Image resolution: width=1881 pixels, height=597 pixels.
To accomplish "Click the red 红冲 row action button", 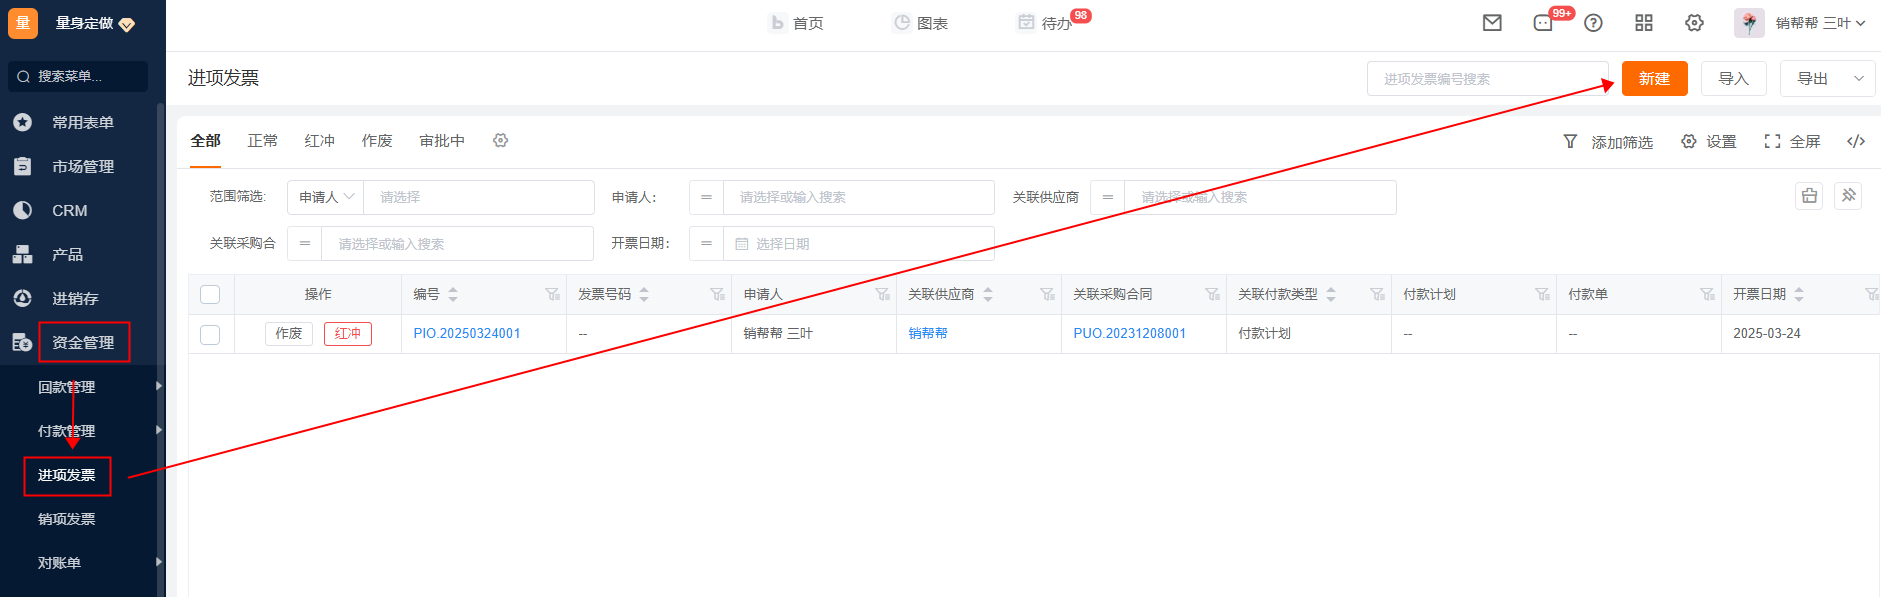I will 348,334.
